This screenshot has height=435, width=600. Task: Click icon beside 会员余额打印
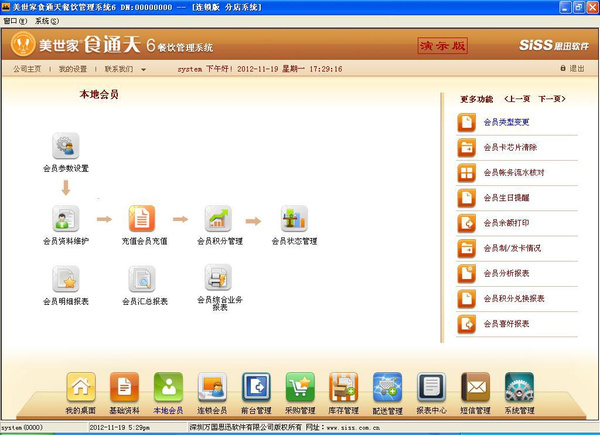[x=466, y=223]
